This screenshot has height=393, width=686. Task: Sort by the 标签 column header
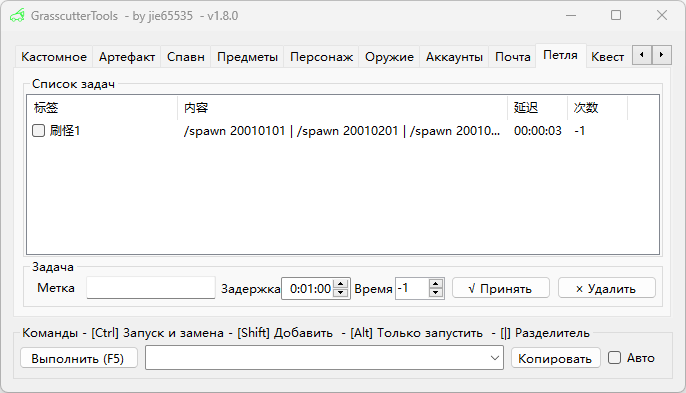102,108
